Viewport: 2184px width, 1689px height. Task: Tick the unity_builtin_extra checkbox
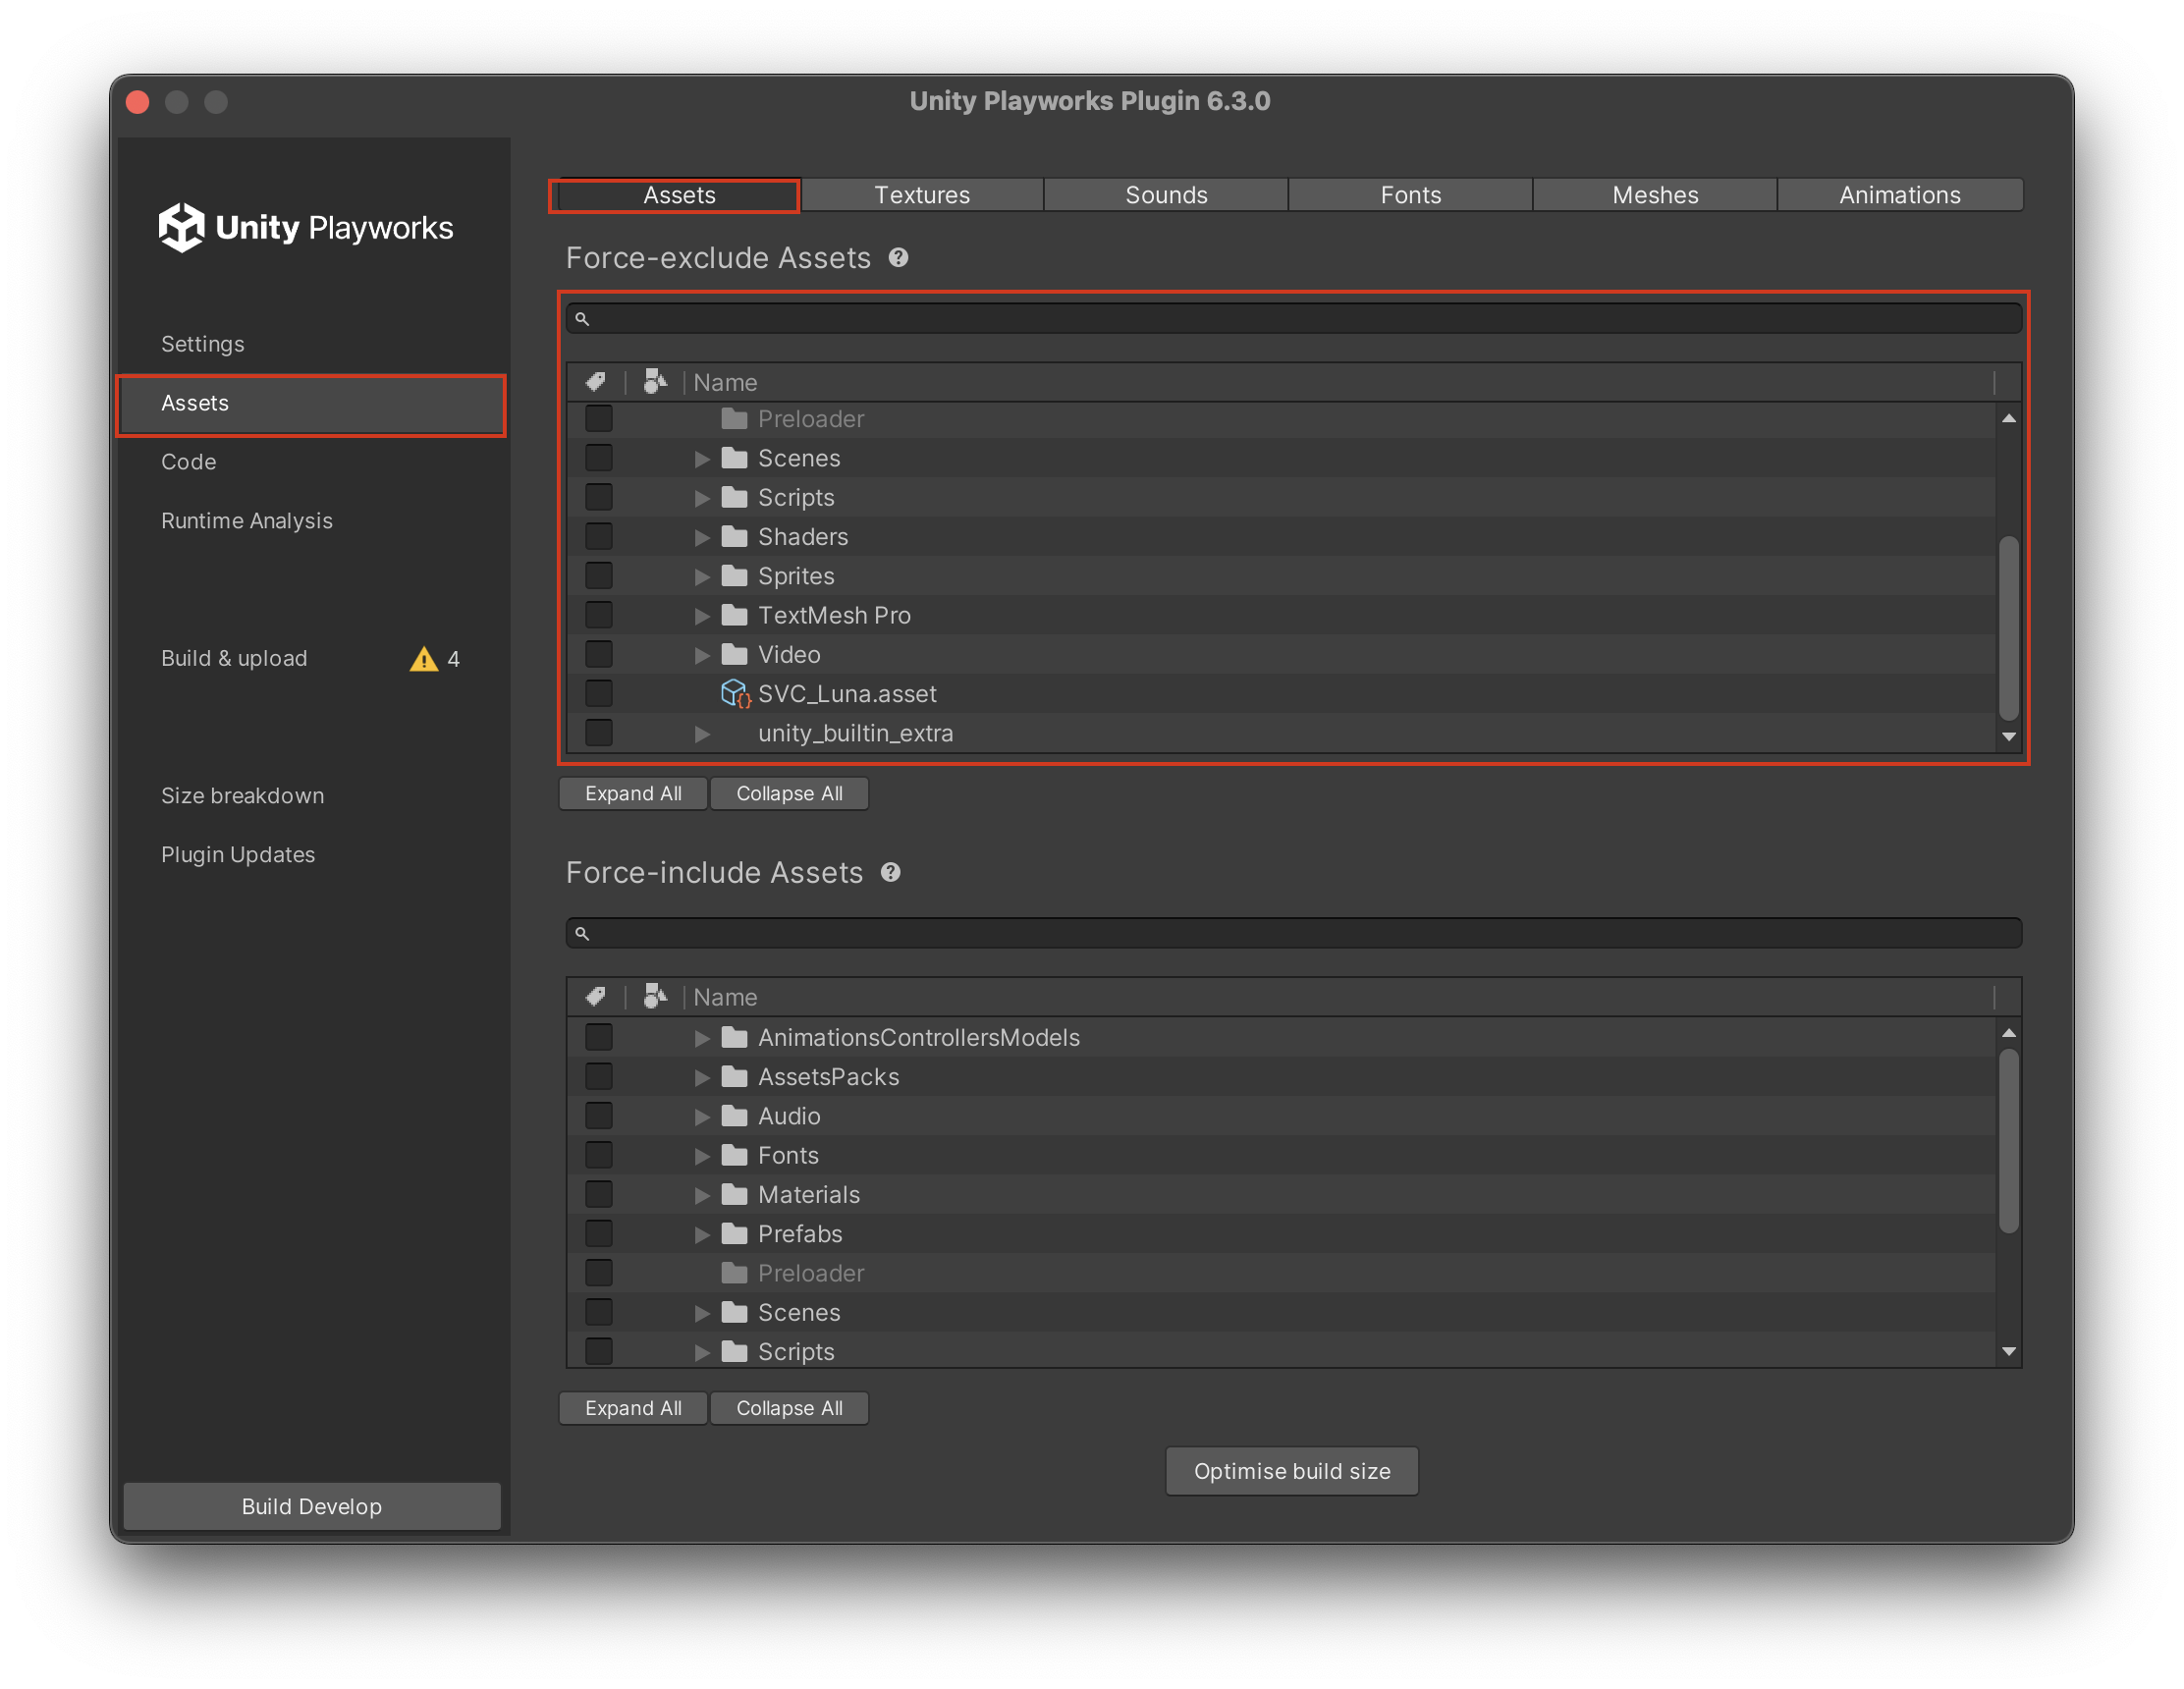[x=599, y=732]
